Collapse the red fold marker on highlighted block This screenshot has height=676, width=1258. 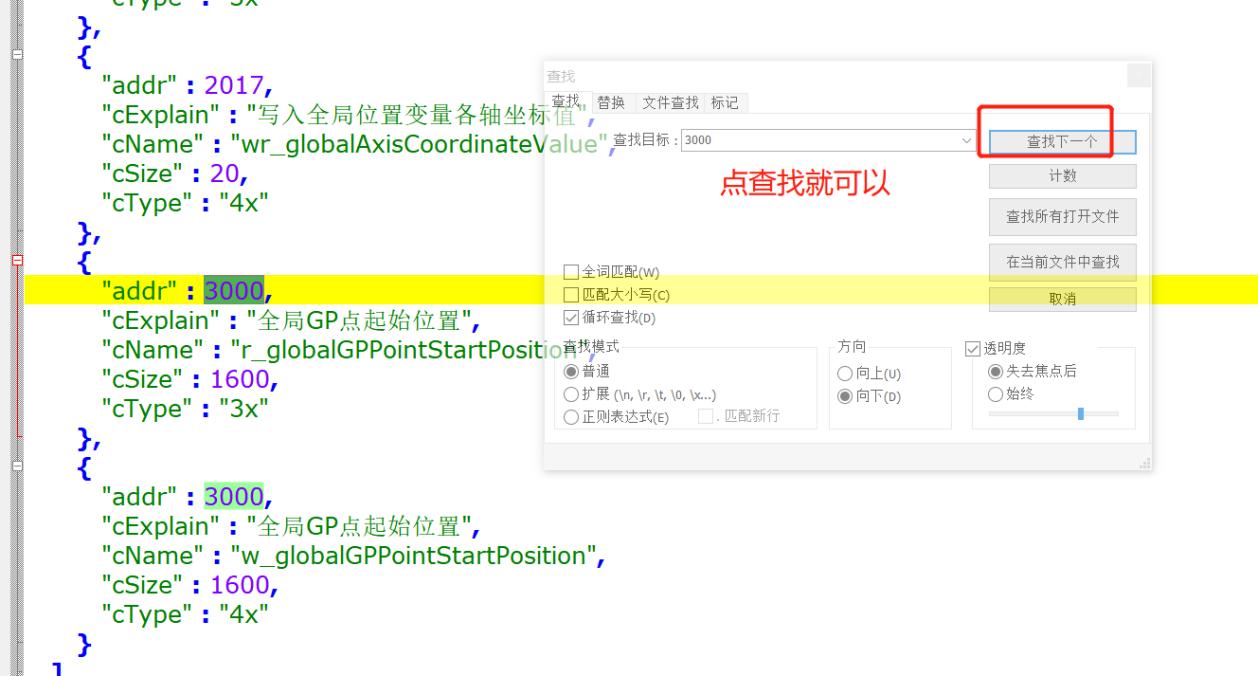pos(16,261)
